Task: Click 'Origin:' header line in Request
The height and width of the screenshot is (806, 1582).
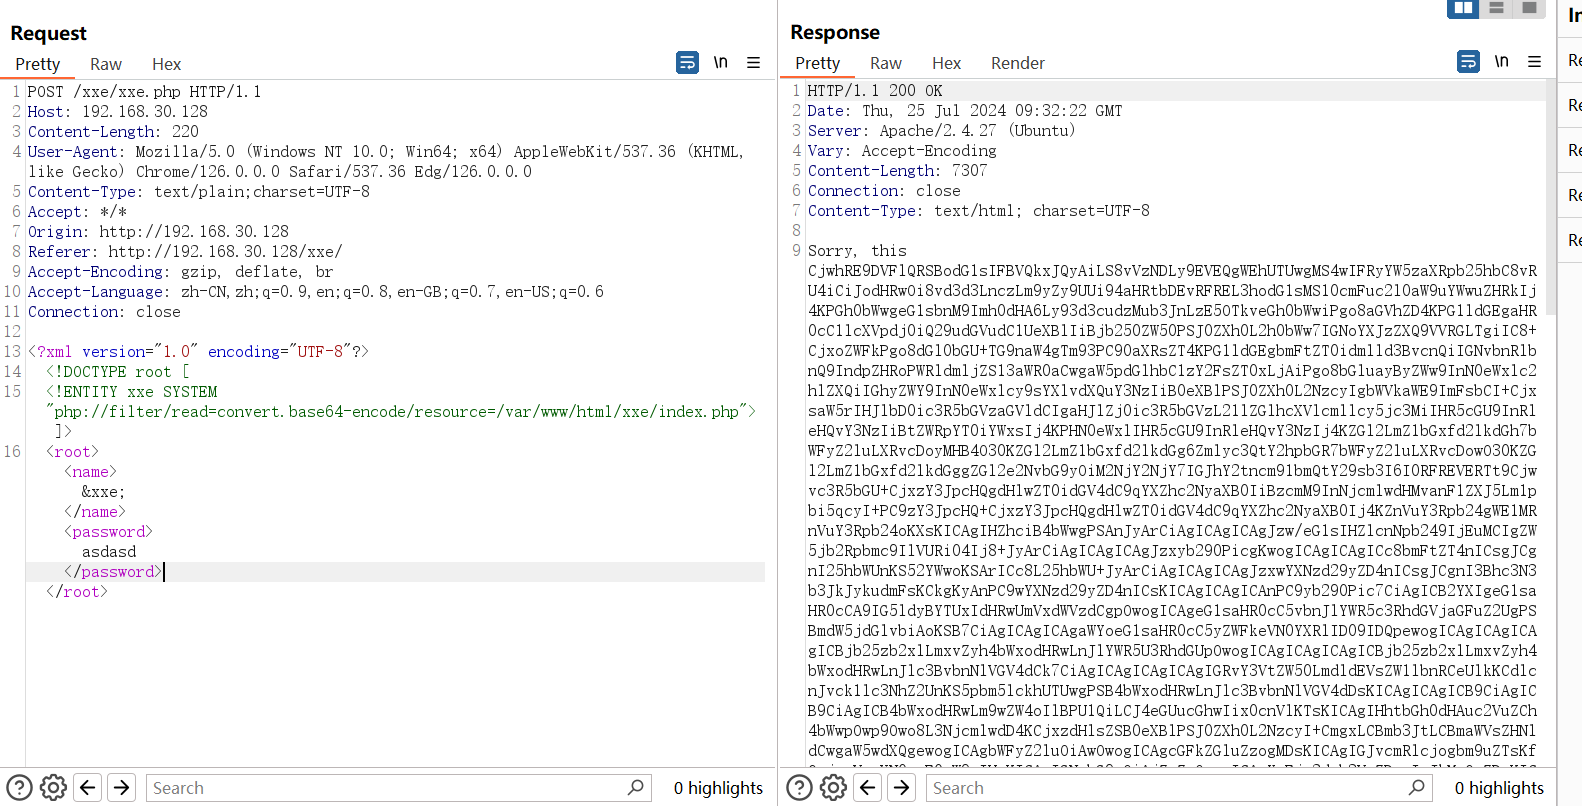Action: click(158, 232)
